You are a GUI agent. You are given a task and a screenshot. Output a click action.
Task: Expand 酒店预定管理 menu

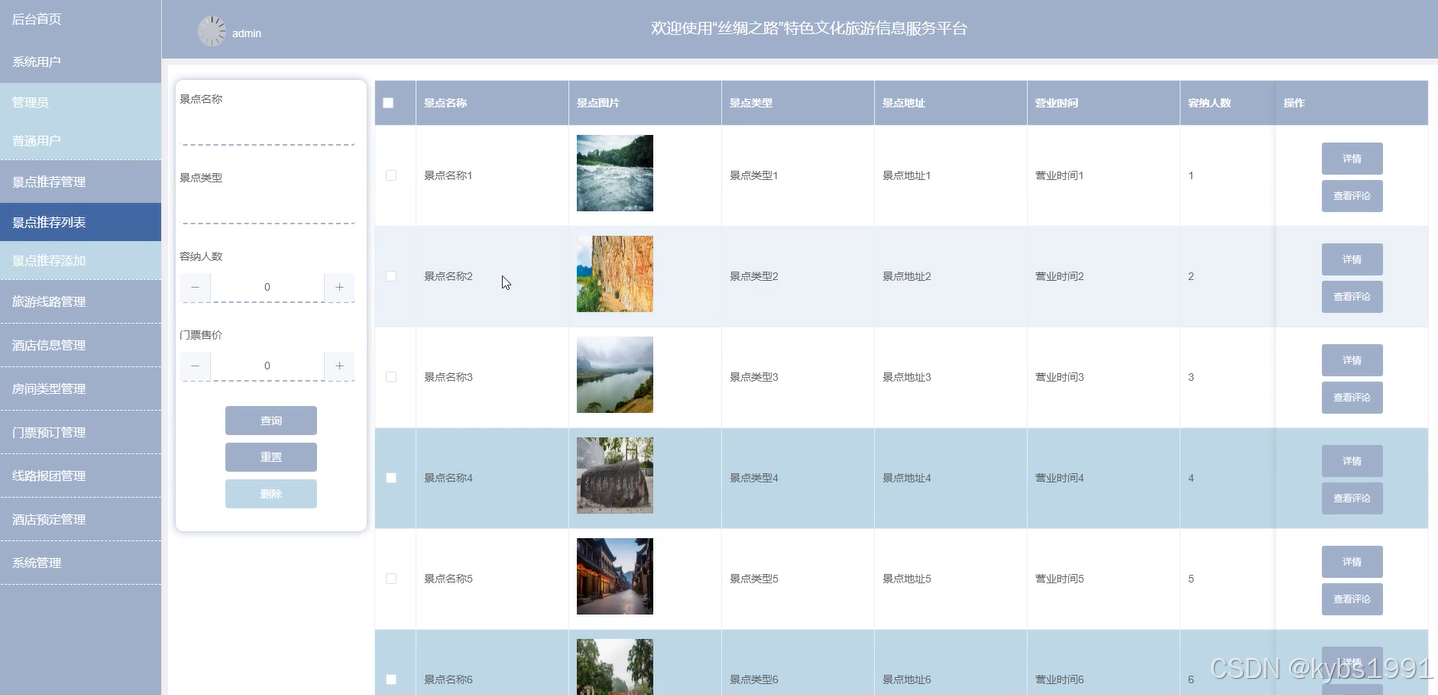[x=80, y=520]
